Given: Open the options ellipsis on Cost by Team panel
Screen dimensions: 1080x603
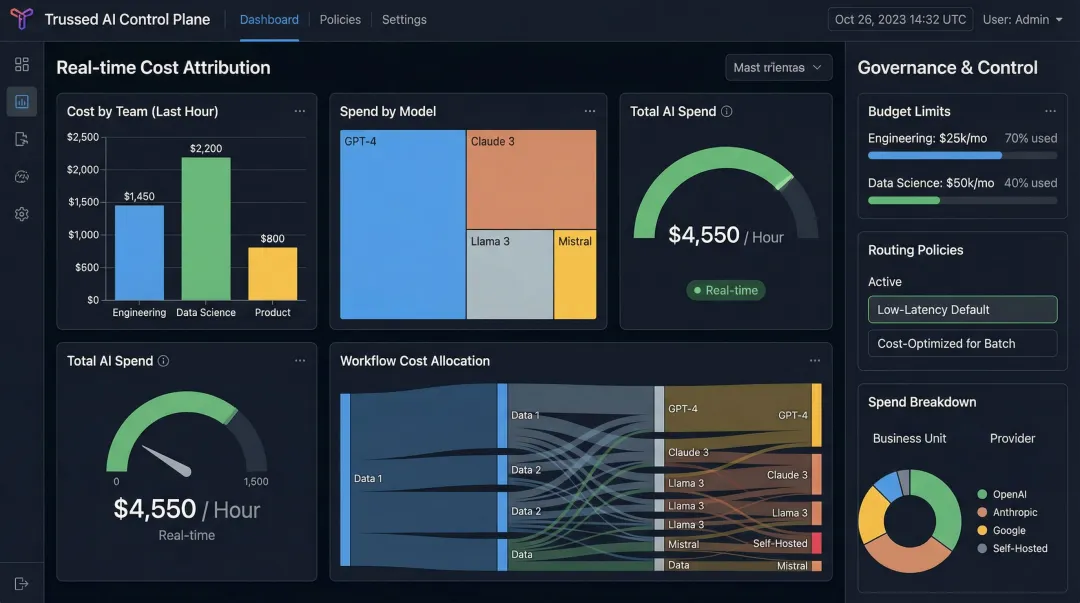Looking at the screenshot, I should 300,111.
